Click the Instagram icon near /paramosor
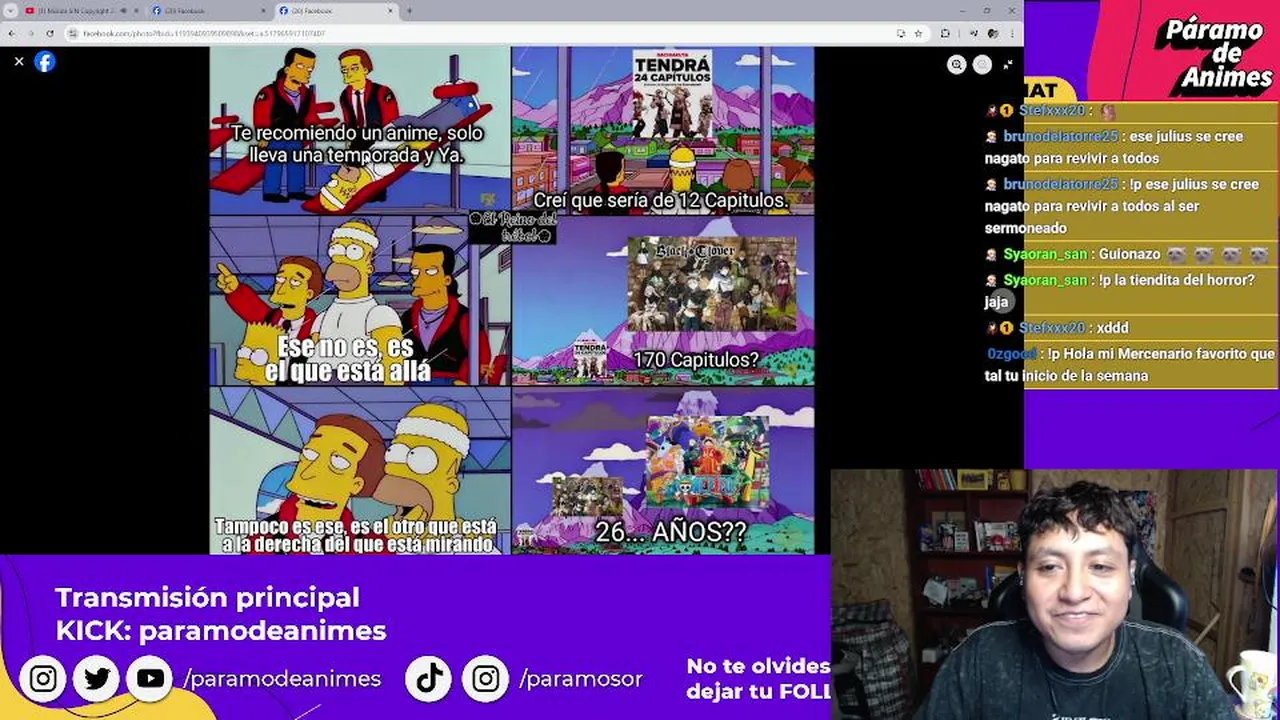 [486, 679]
